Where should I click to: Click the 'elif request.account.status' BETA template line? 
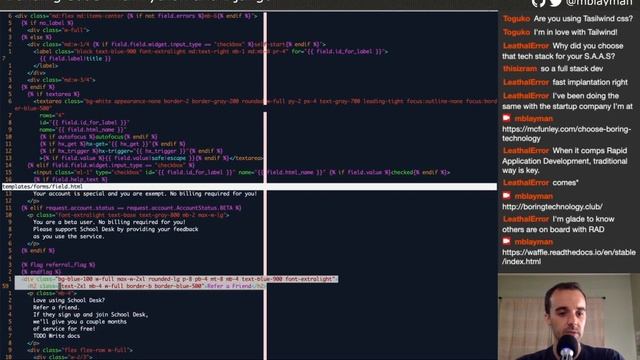click(131, 208)
